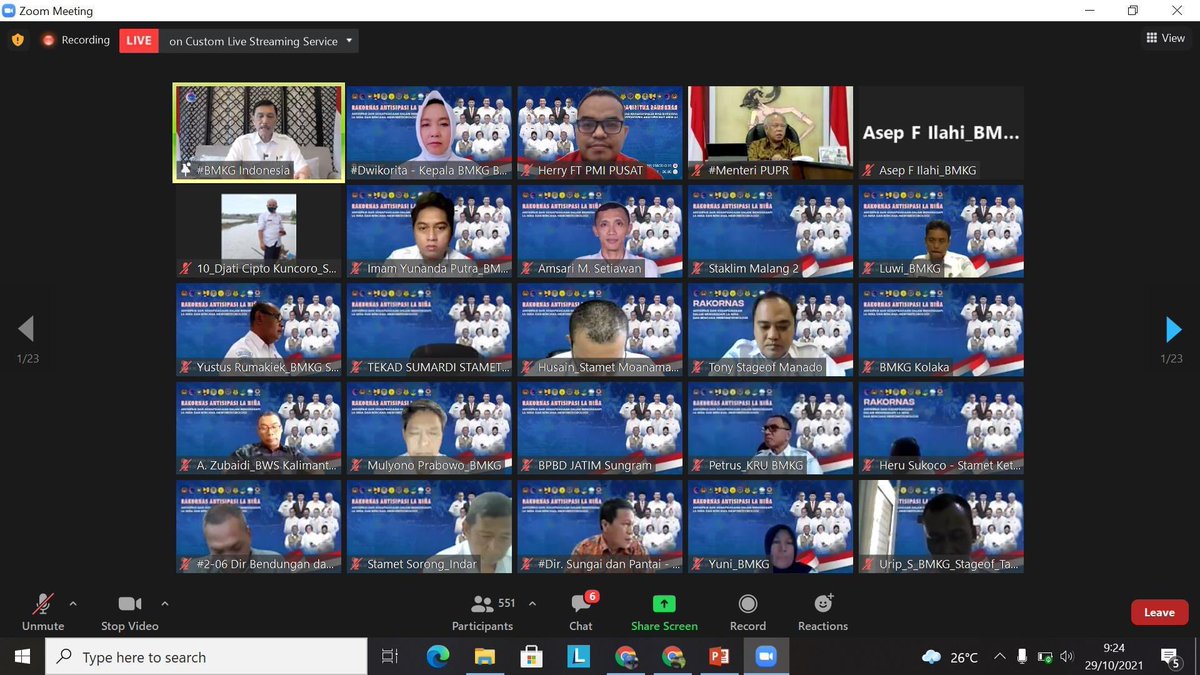Select Heru Sukoco - Stamet tile
The height and width of the screenshot is (675, 1200).
tap(941, 428)
